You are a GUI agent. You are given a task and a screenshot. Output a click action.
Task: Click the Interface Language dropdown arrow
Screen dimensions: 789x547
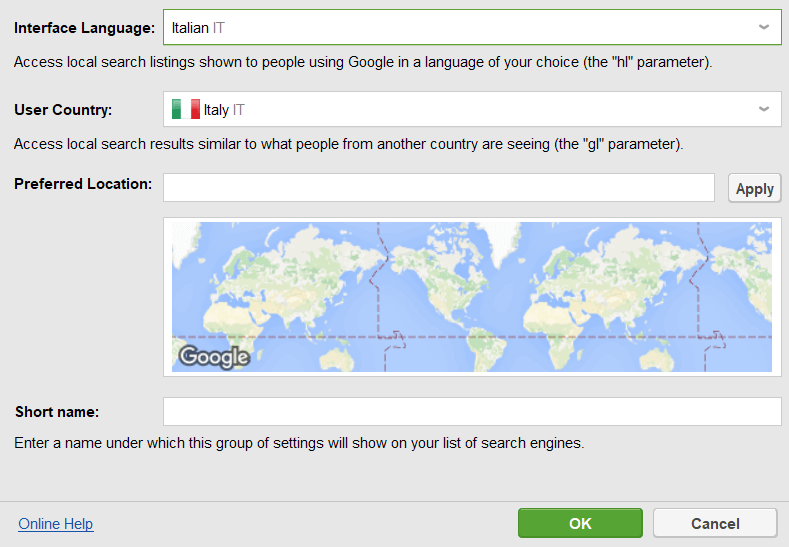point(764,27)
